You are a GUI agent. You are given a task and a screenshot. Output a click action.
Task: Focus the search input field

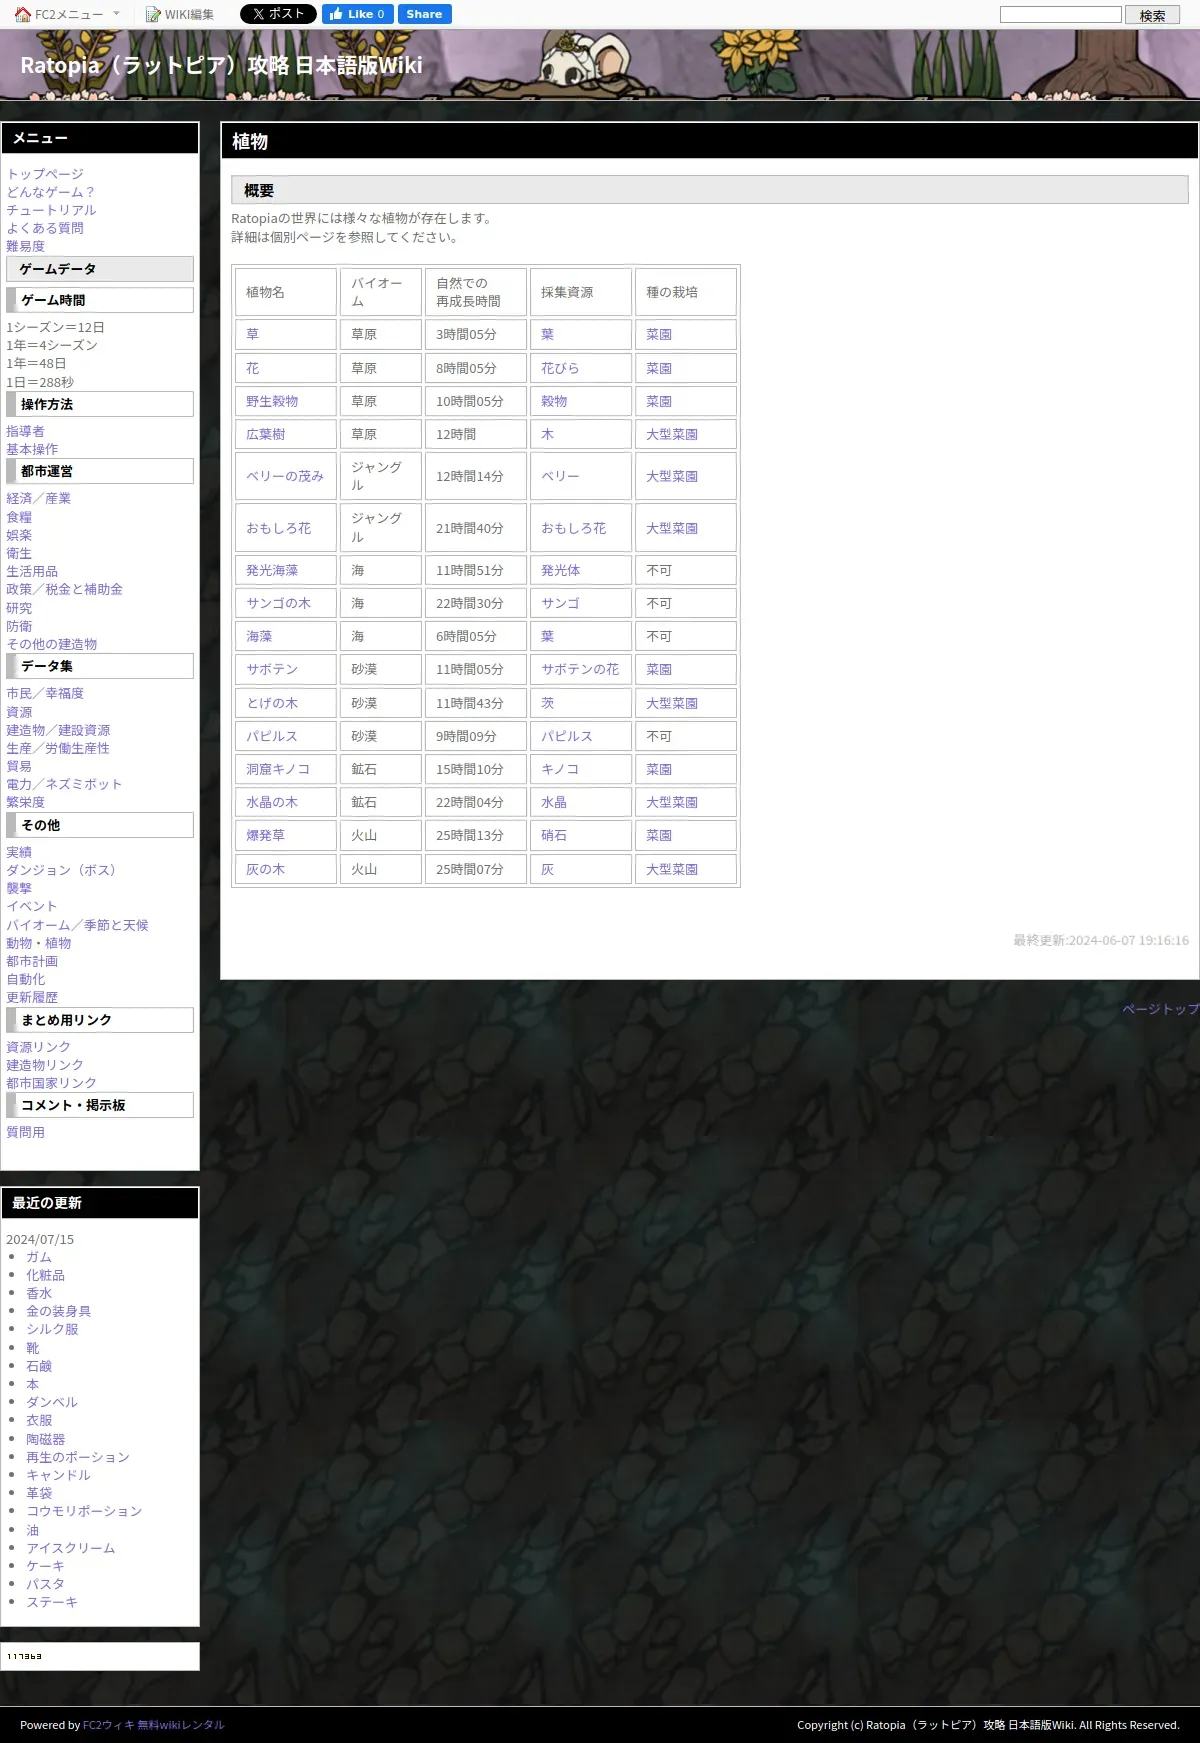(x=1061, y=14)
